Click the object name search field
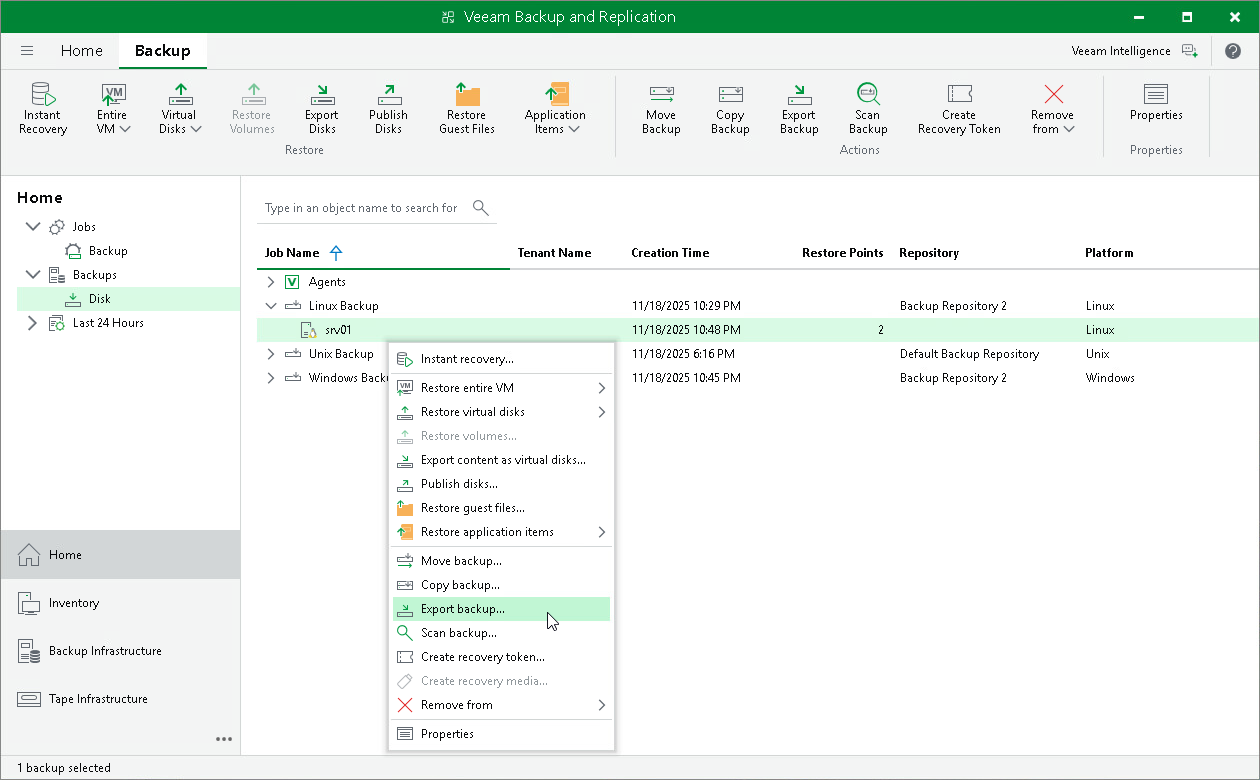The image size is (1260, 780). [x=362, y=208]
